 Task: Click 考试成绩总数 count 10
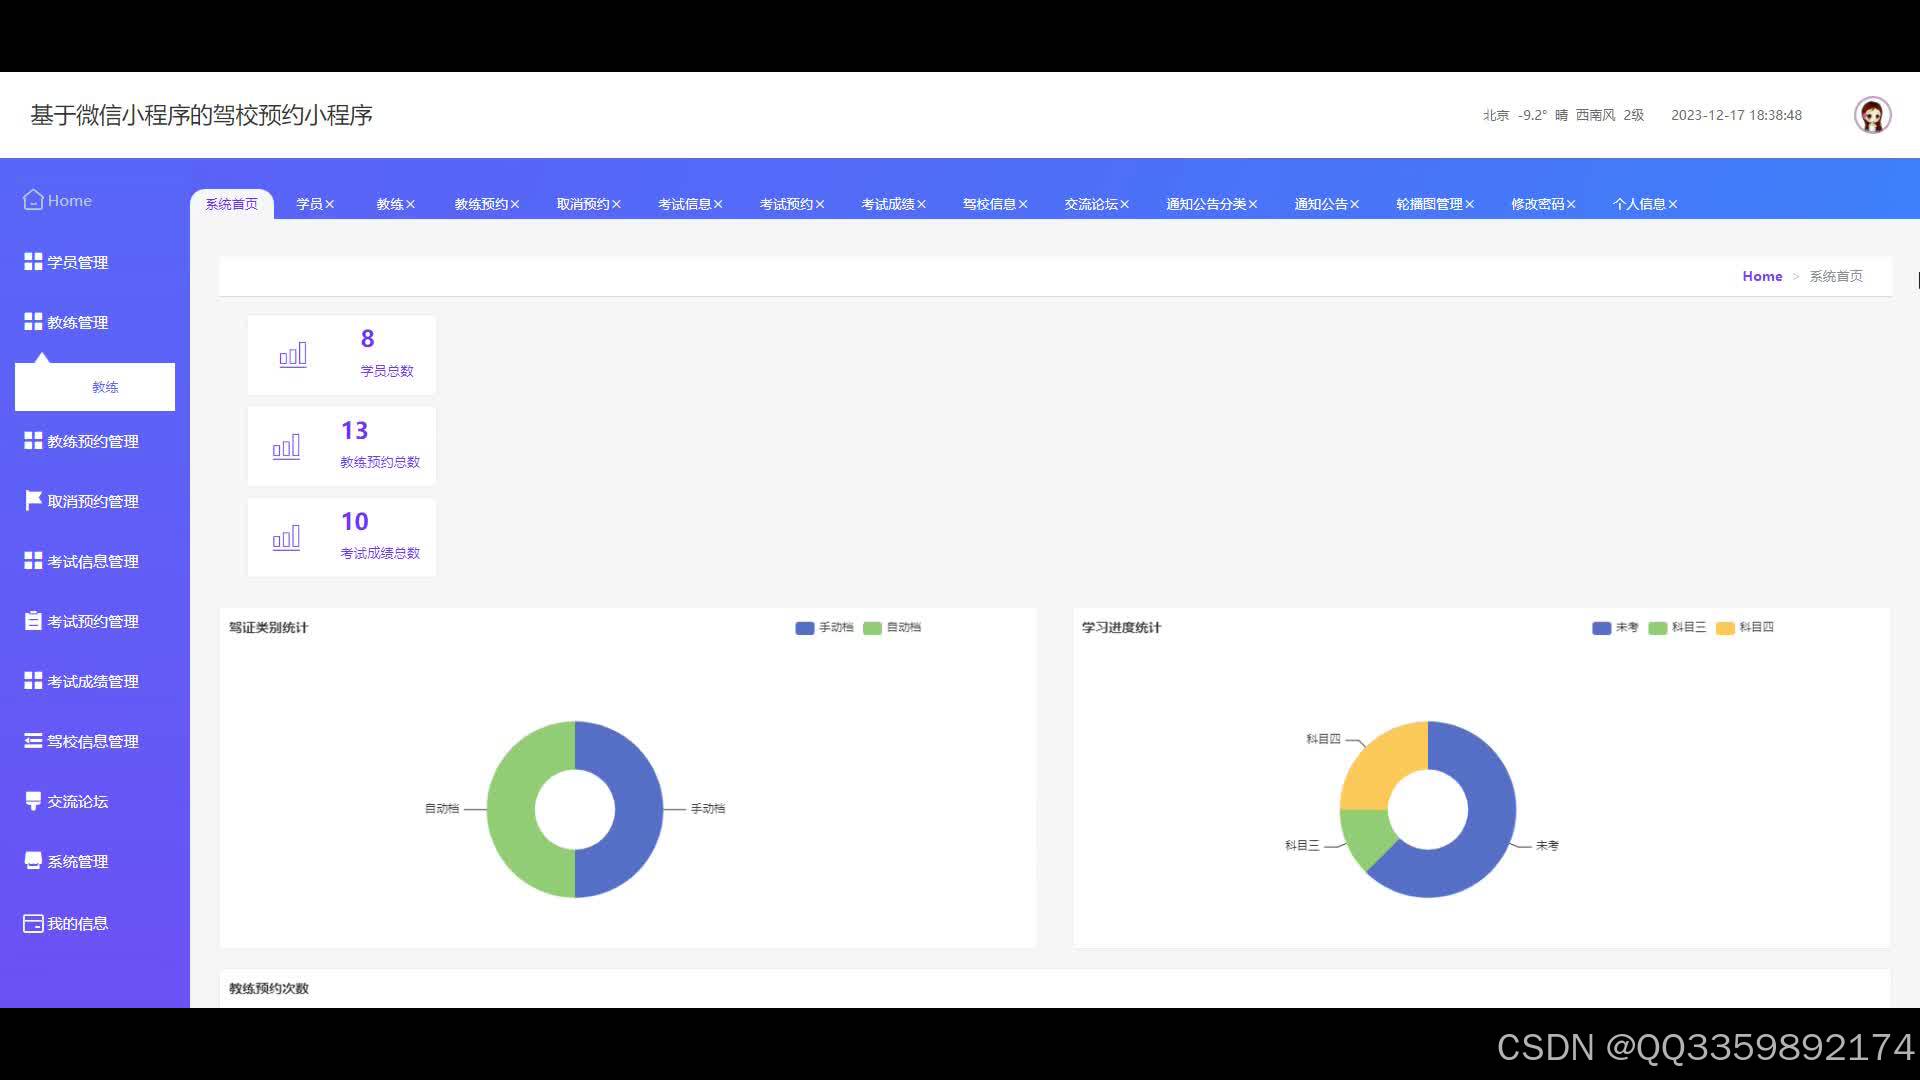(x=354, y=521)
